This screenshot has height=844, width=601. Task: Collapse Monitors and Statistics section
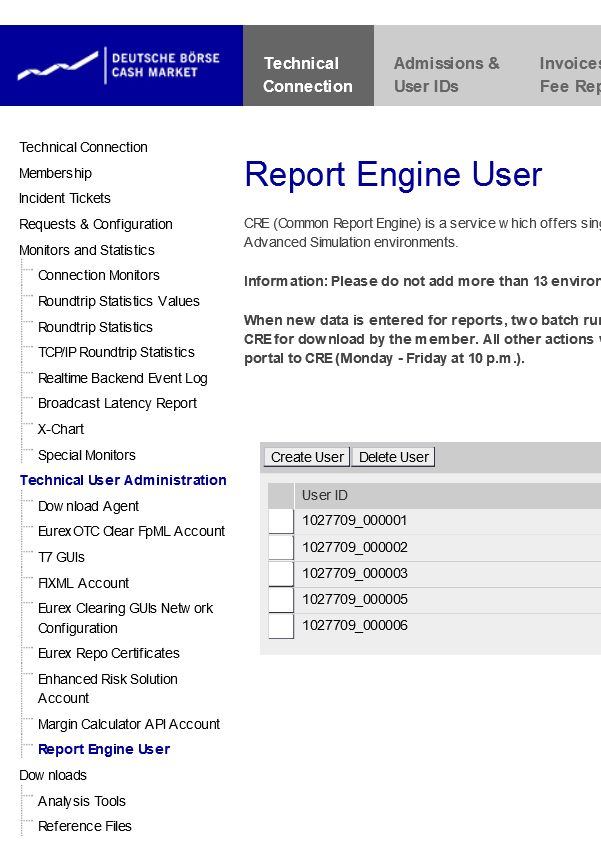pos(87,250)
